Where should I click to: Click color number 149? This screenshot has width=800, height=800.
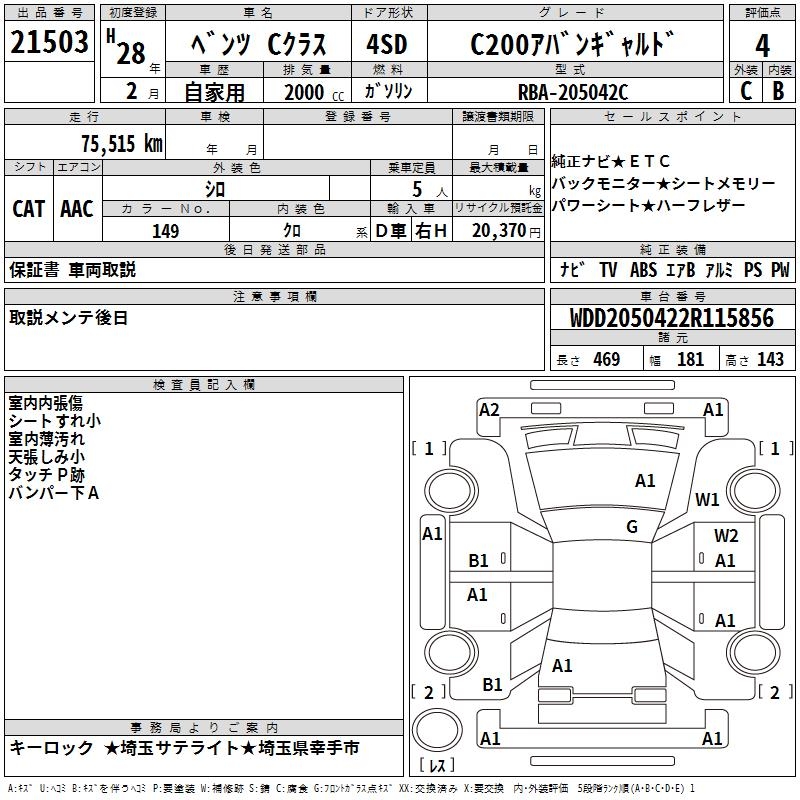[x=165, y=231]
